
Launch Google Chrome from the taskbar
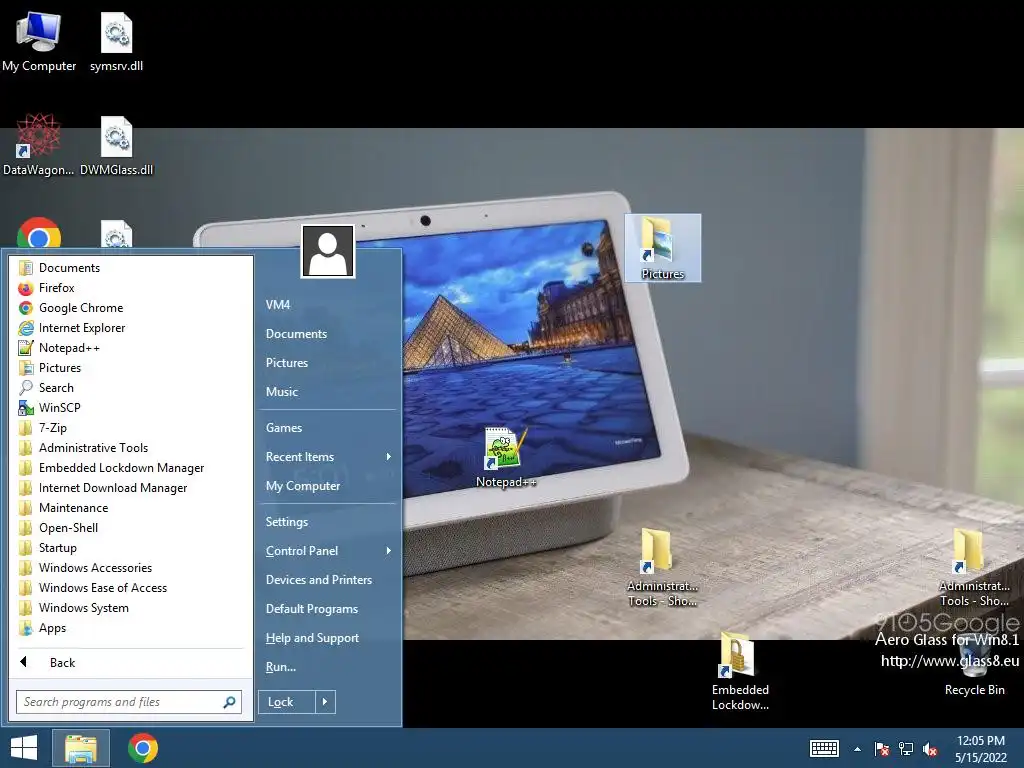point(143,748)
